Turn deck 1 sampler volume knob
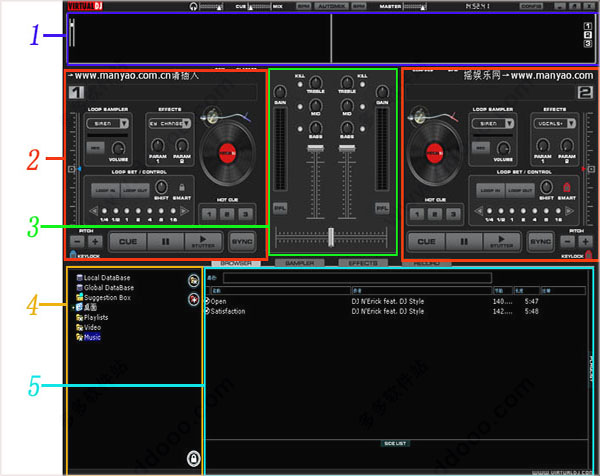The width and height of the screenshot is (600, 476). [x=118, y=148]
